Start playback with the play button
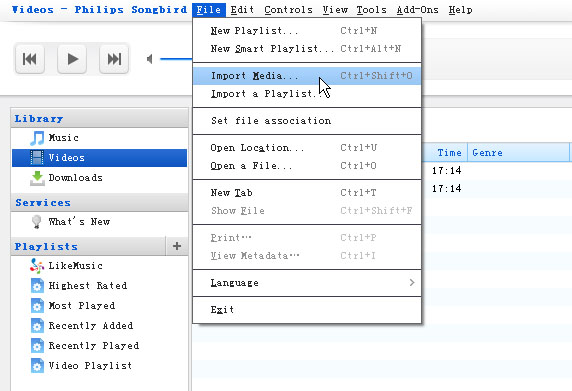This screenshot has height=391, width=572. point(72,59)
